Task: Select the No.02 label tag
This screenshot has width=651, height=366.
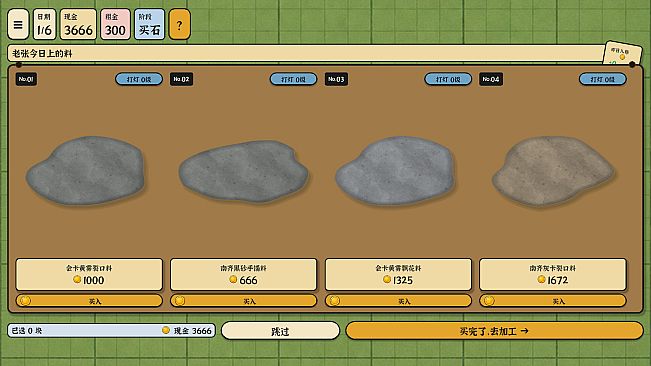Action: [181, 79]
